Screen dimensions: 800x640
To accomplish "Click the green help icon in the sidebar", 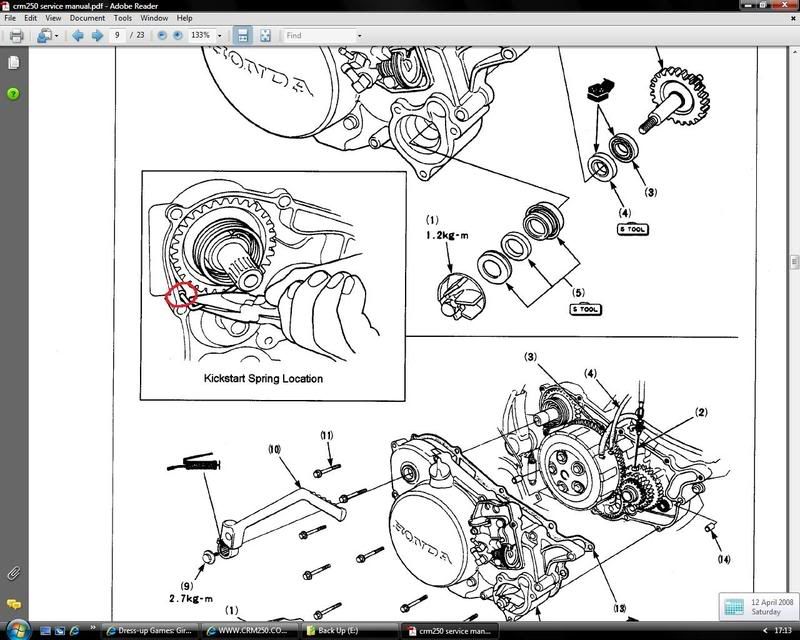I will tap(13, 93).
